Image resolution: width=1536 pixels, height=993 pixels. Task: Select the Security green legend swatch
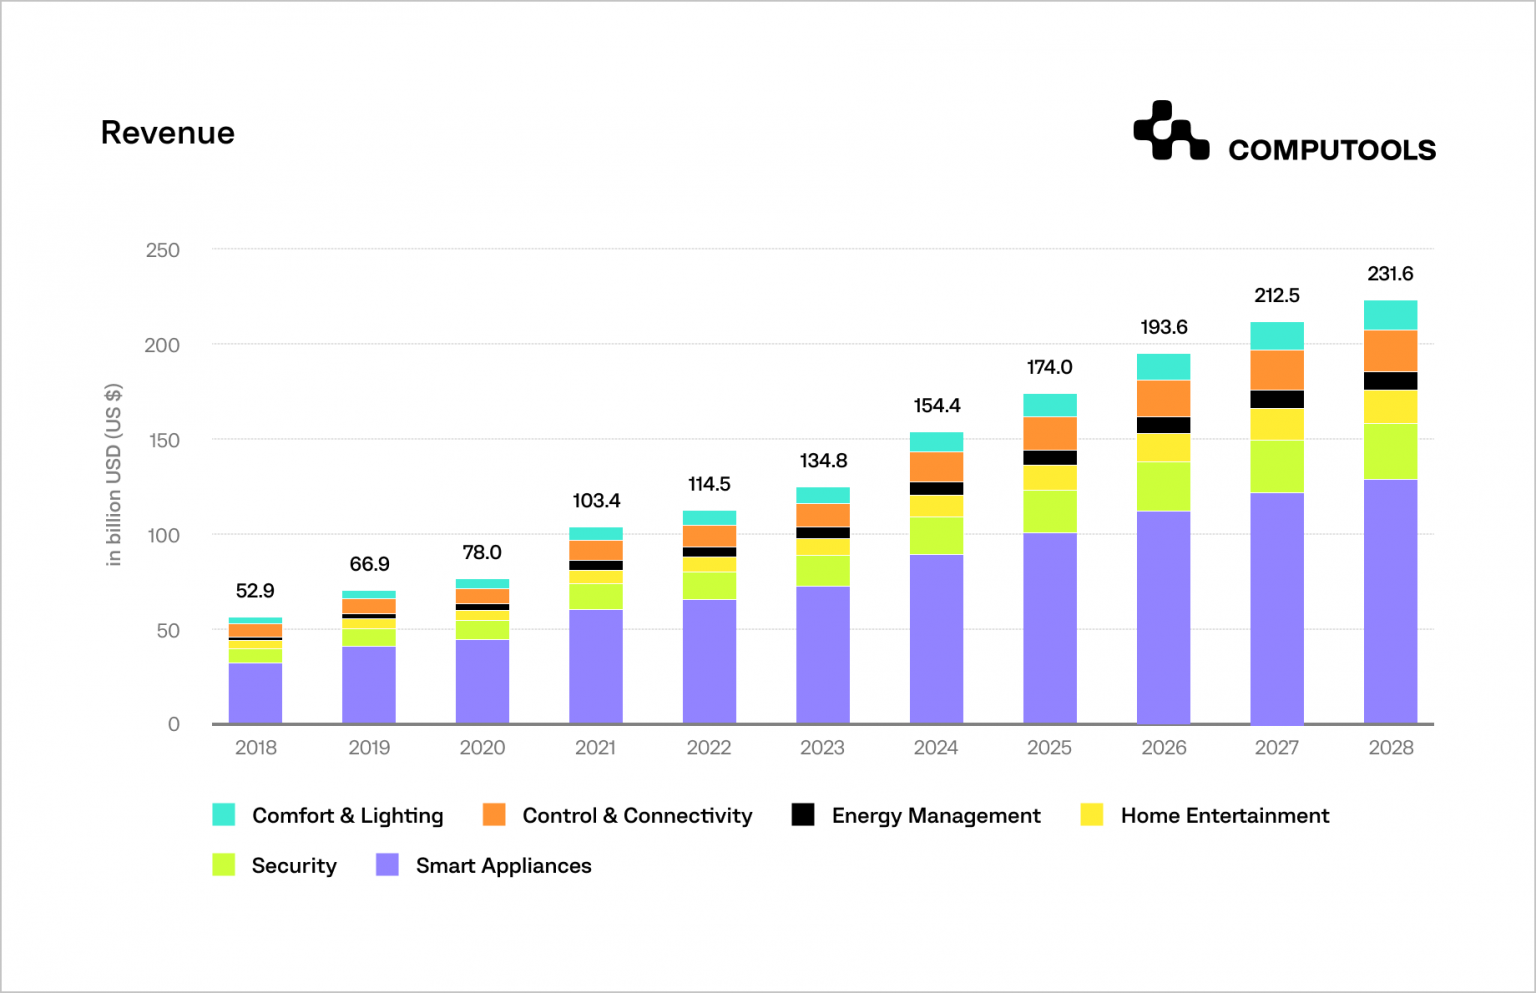point(224,864)
